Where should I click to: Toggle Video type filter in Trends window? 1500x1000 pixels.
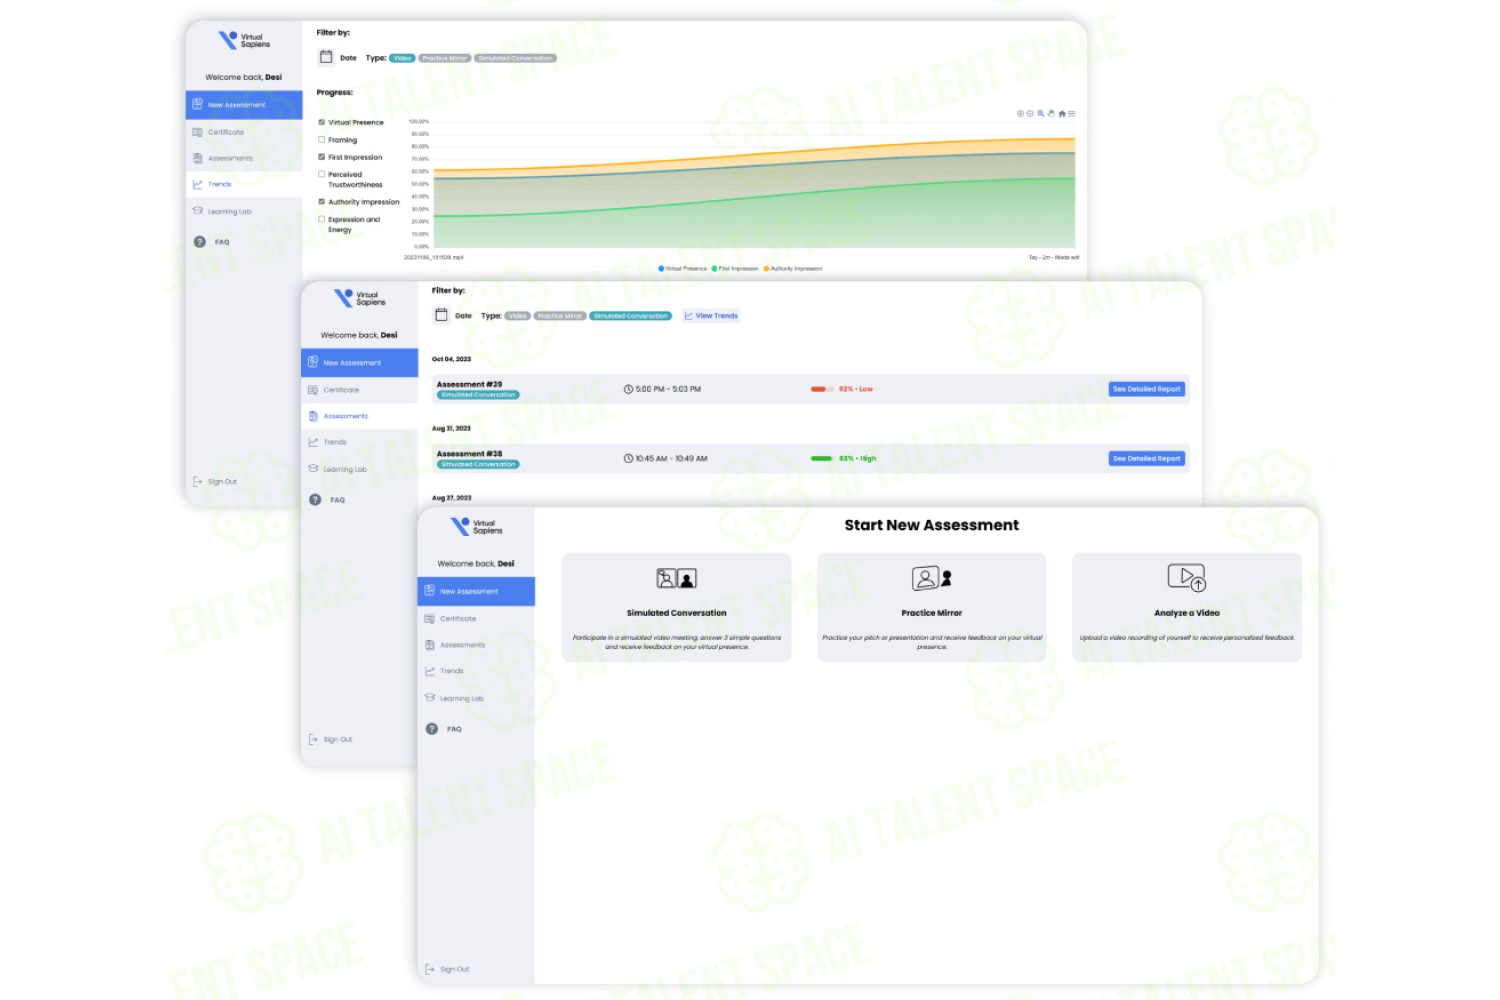(402, 58)
